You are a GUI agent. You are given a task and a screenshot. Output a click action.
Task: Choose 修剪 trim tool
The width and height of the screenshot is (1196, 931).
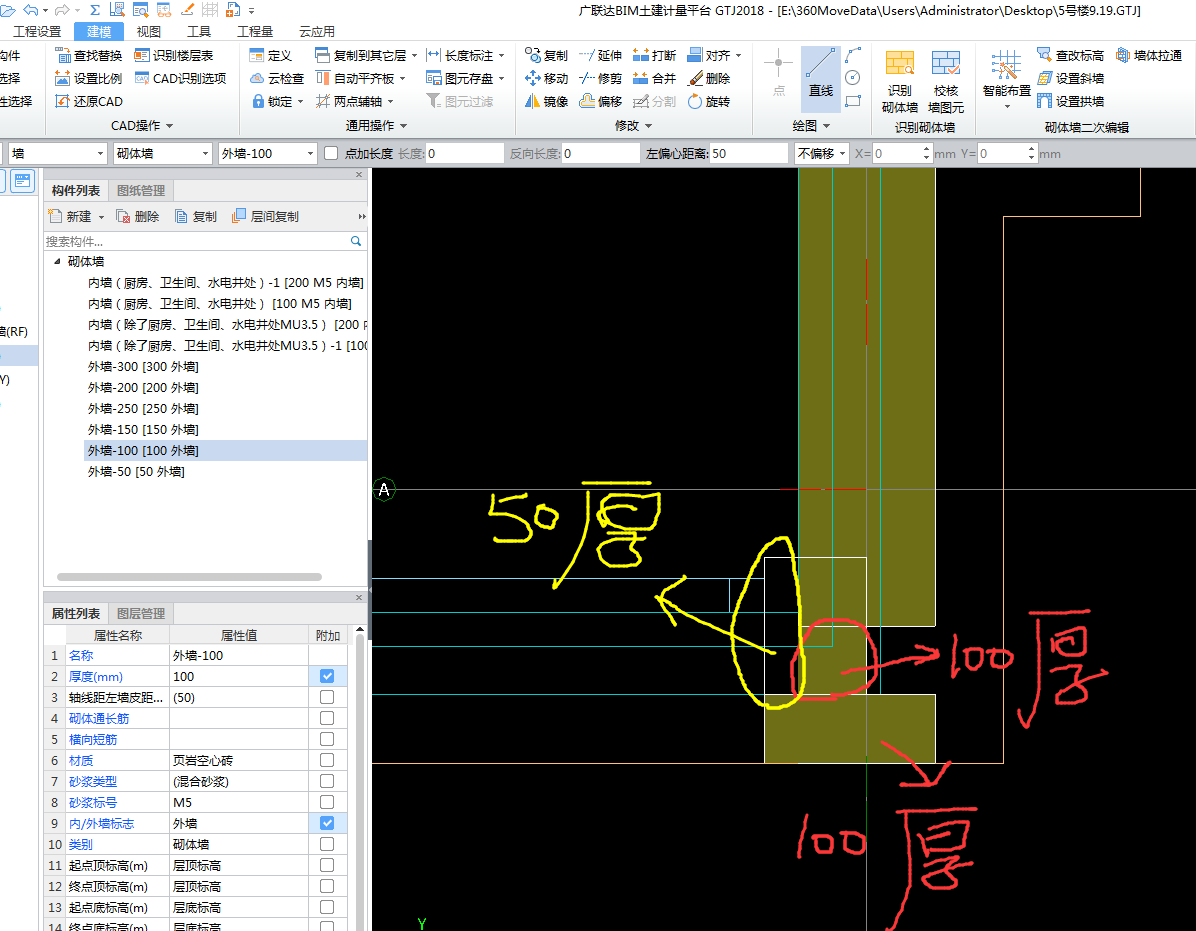point(600,79)
